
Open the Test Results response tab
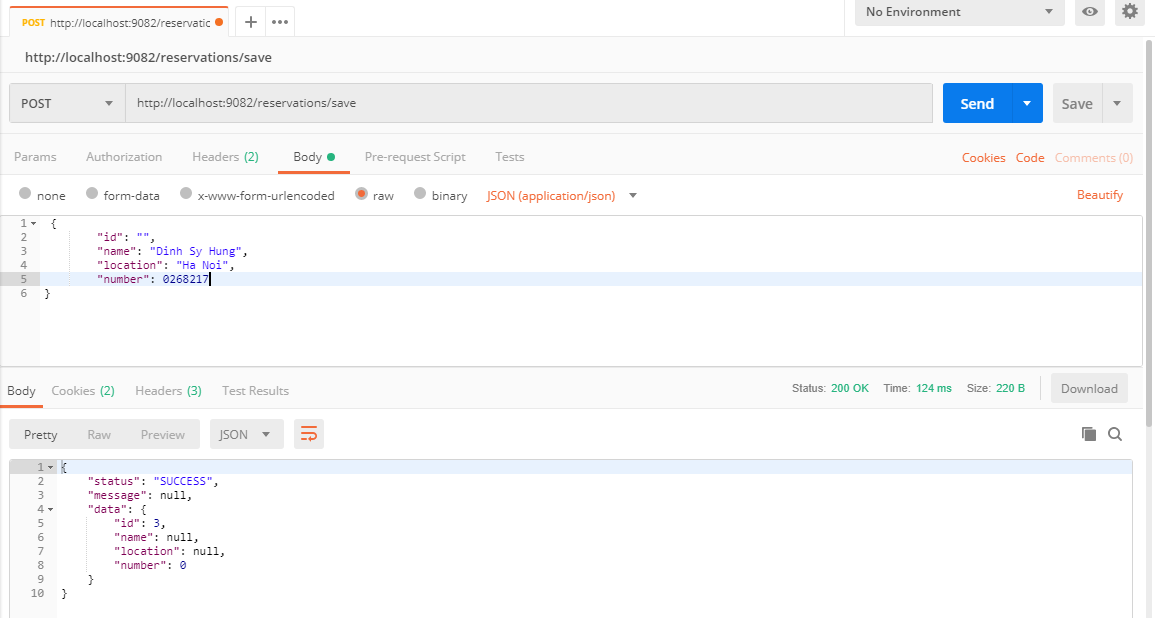tap(255, 391)
